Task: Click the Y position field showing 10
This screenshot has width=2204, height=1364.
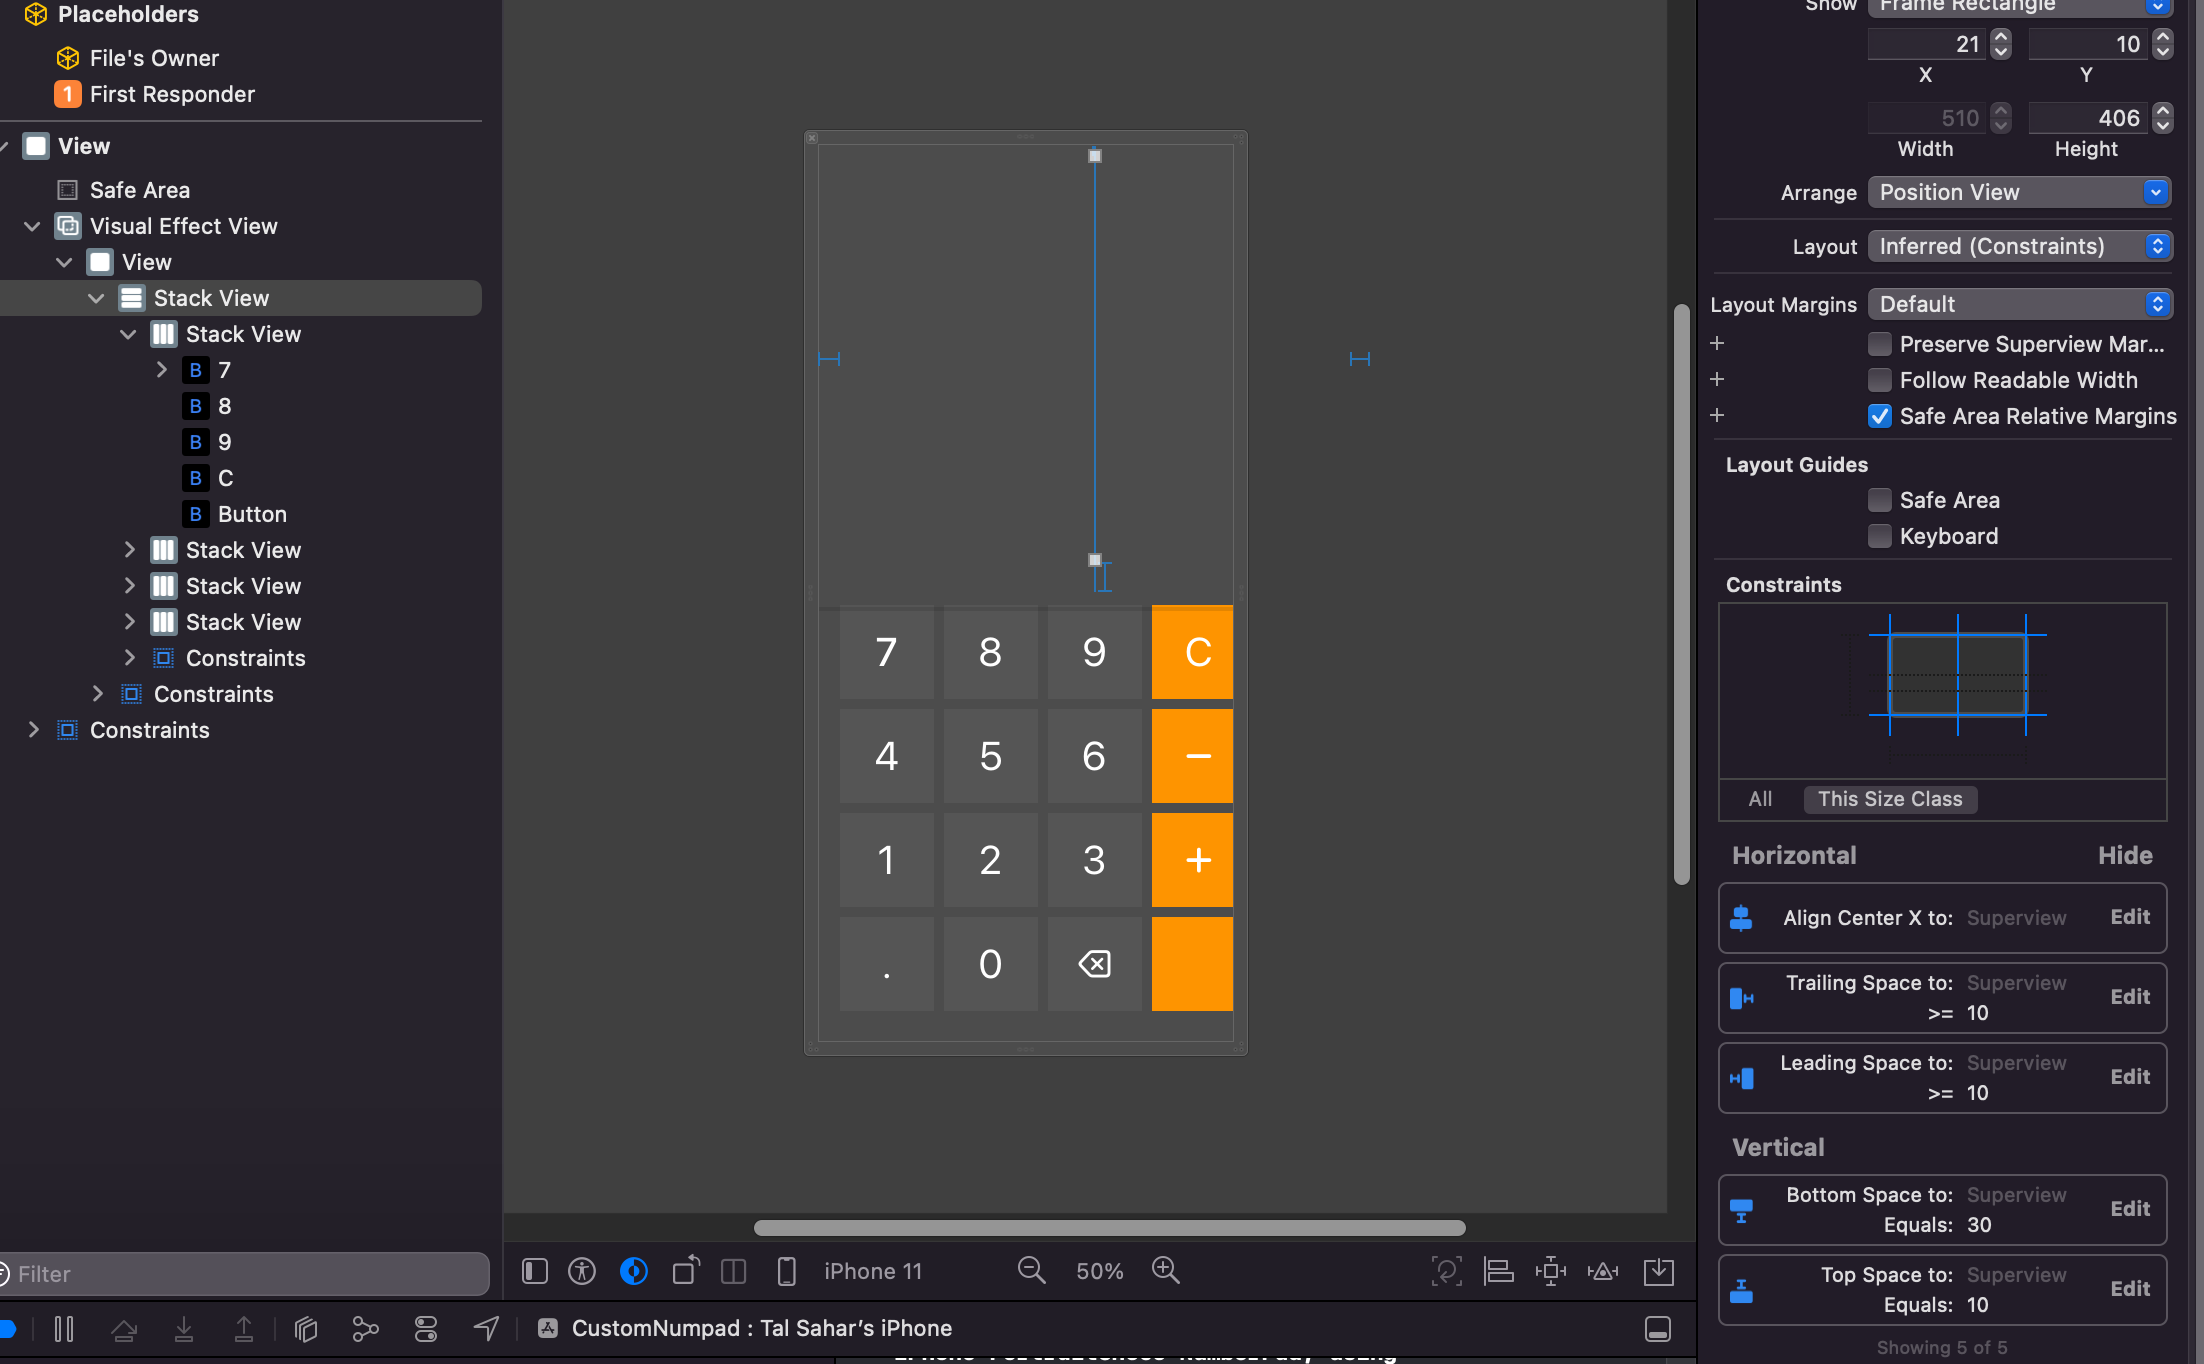Action: click(x=2088, y=44)
